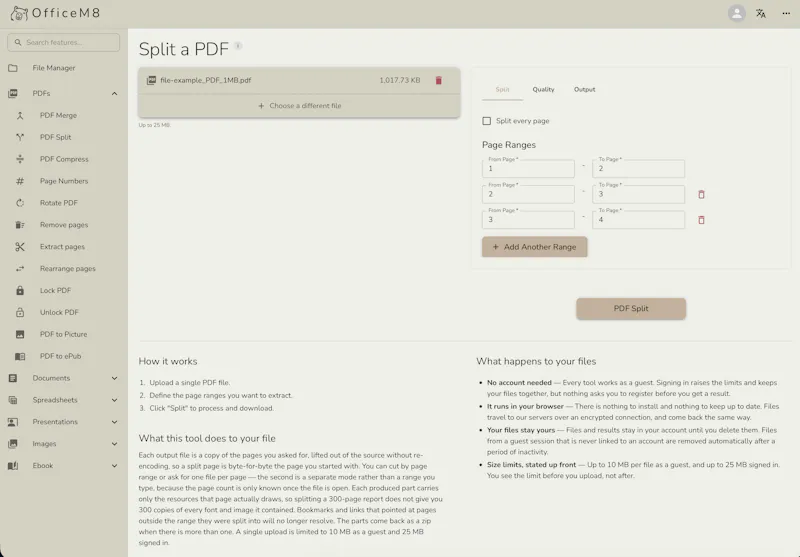Click the Rotate PDF icon
The image size is (800, 557).
[20, 203]
